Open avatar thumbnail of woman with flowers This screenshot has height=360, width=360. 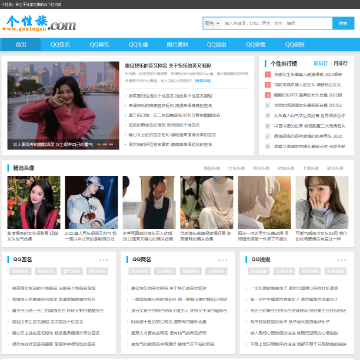34,202
